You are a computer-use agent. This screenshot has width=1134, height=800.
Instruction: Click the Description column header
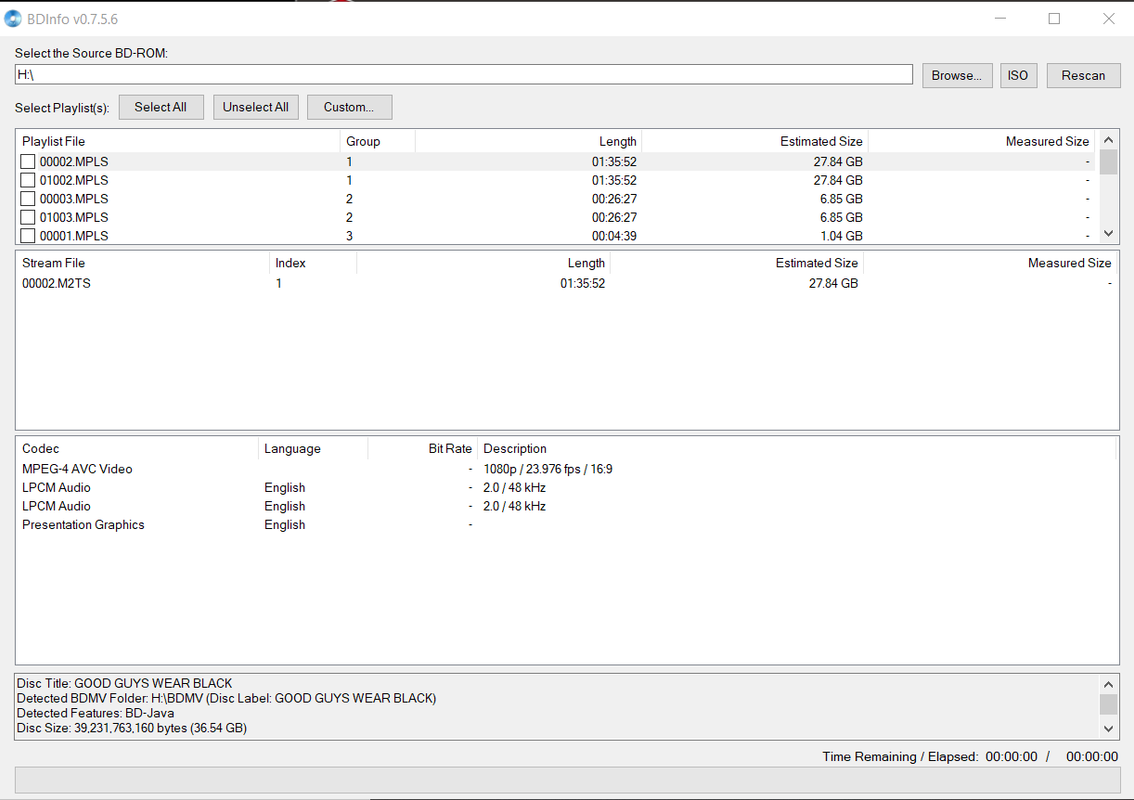[x=796, y=449]
